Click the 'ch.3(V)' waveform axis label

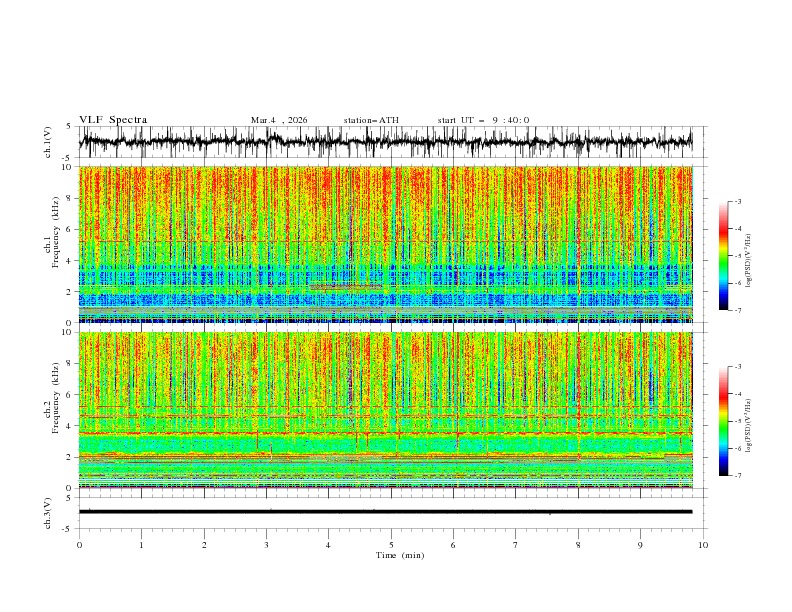coord(48,513)
